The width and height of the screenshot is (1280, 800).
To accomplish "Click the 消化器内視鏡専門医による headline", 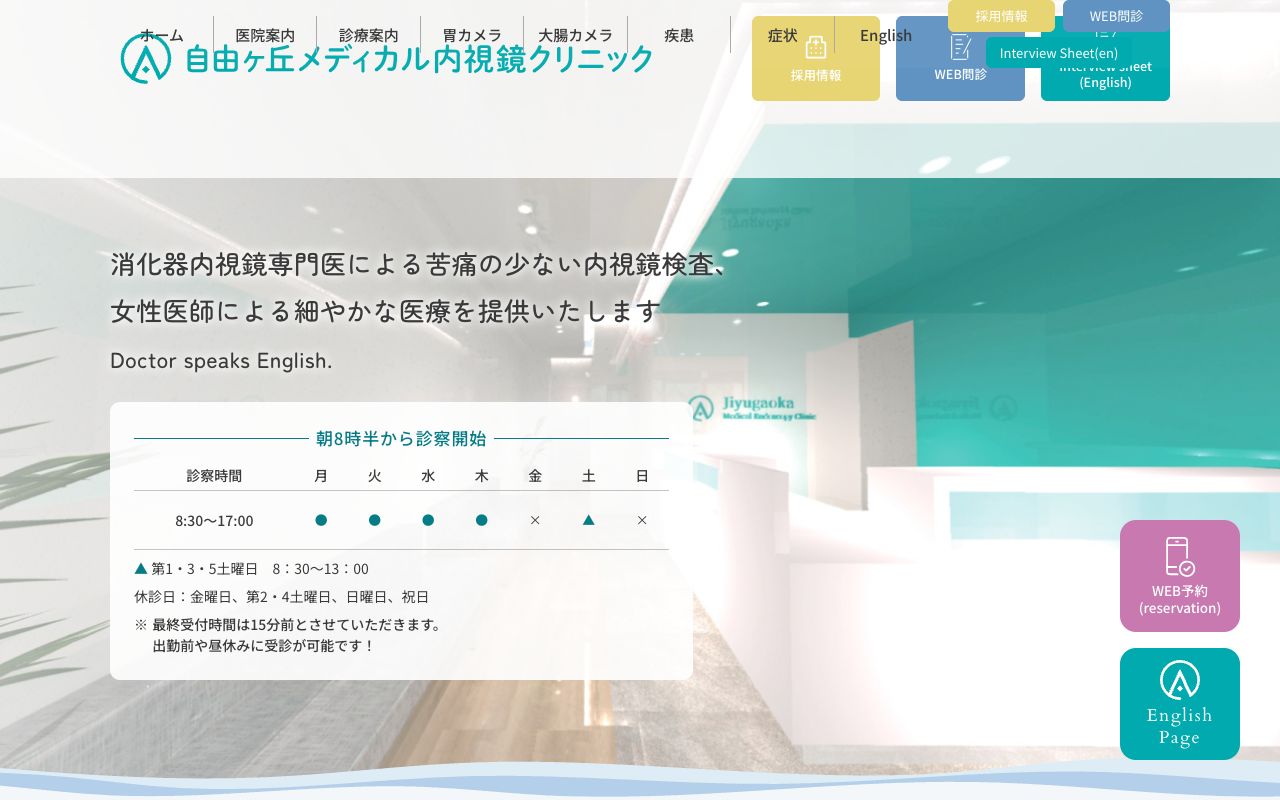I will click(x=420, y=265).
